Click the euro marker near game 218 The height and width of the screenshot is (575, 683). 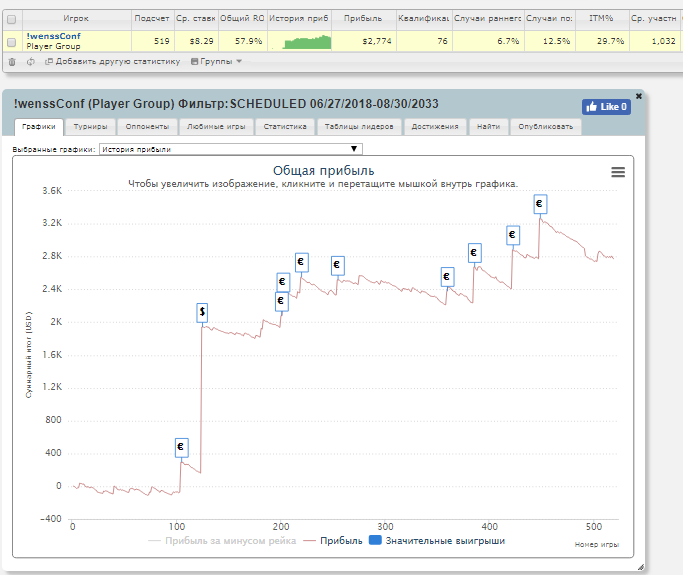coord(302,263)
